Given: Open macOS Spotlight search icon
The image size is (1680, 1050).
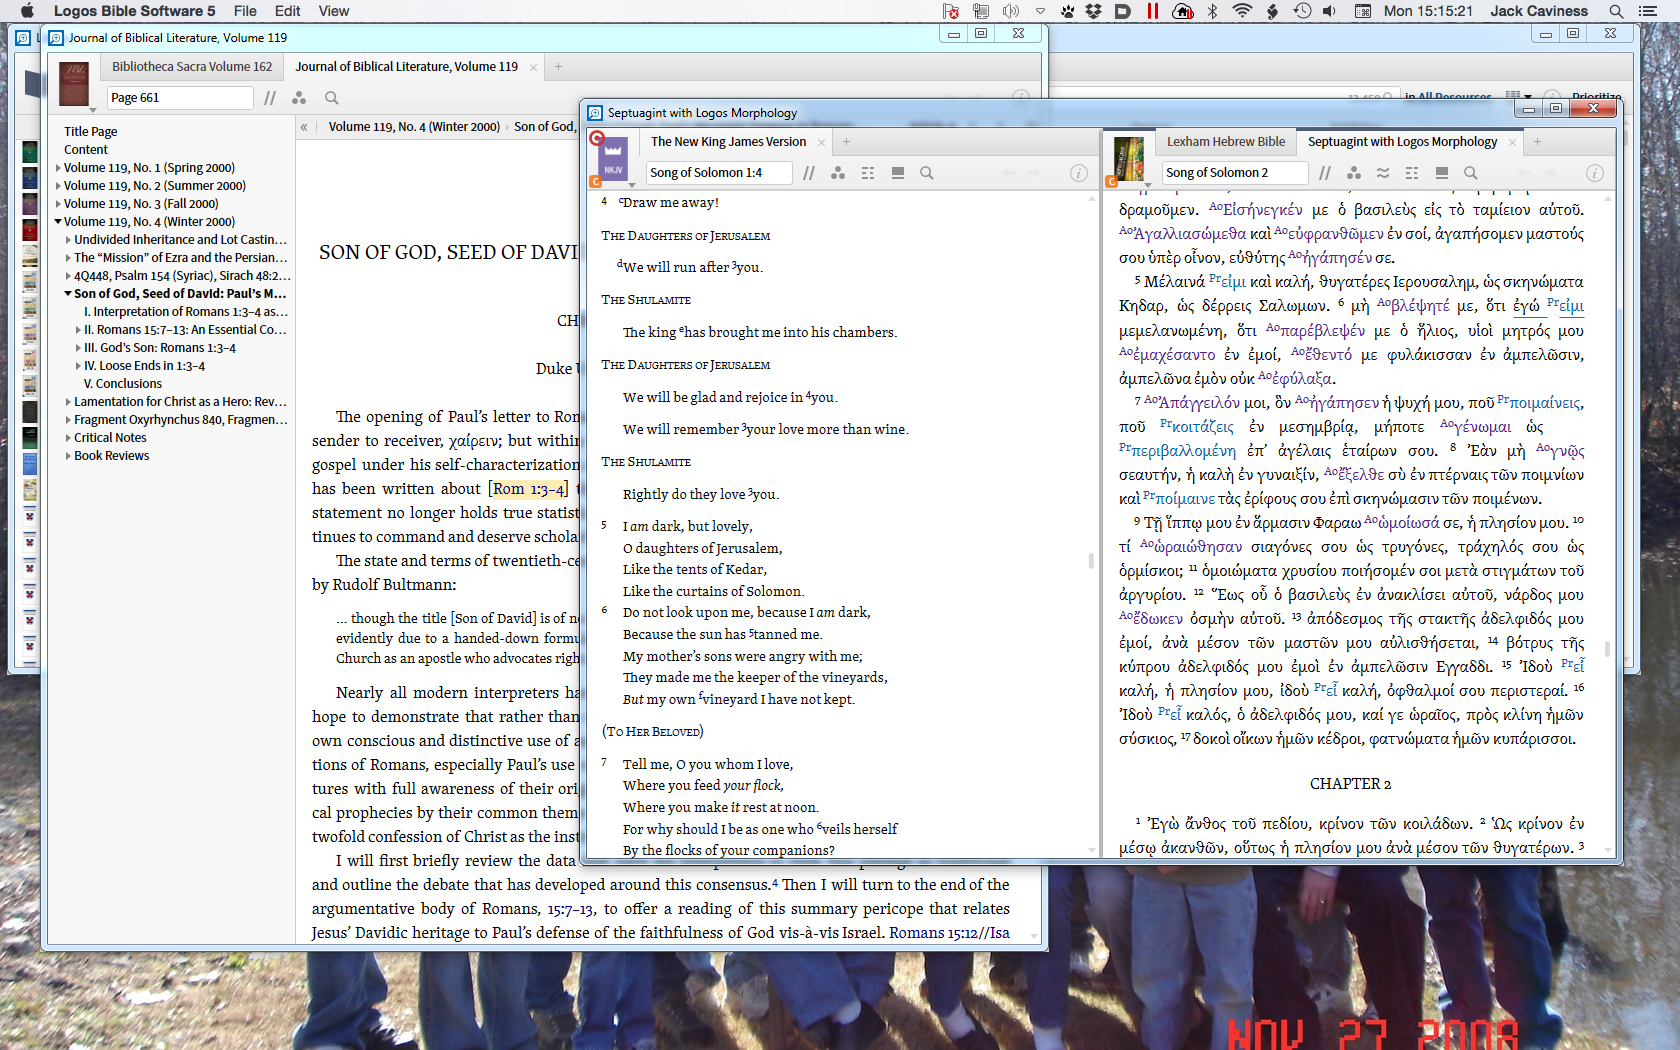Looking at the screenshot, I should click(1616, 11).
